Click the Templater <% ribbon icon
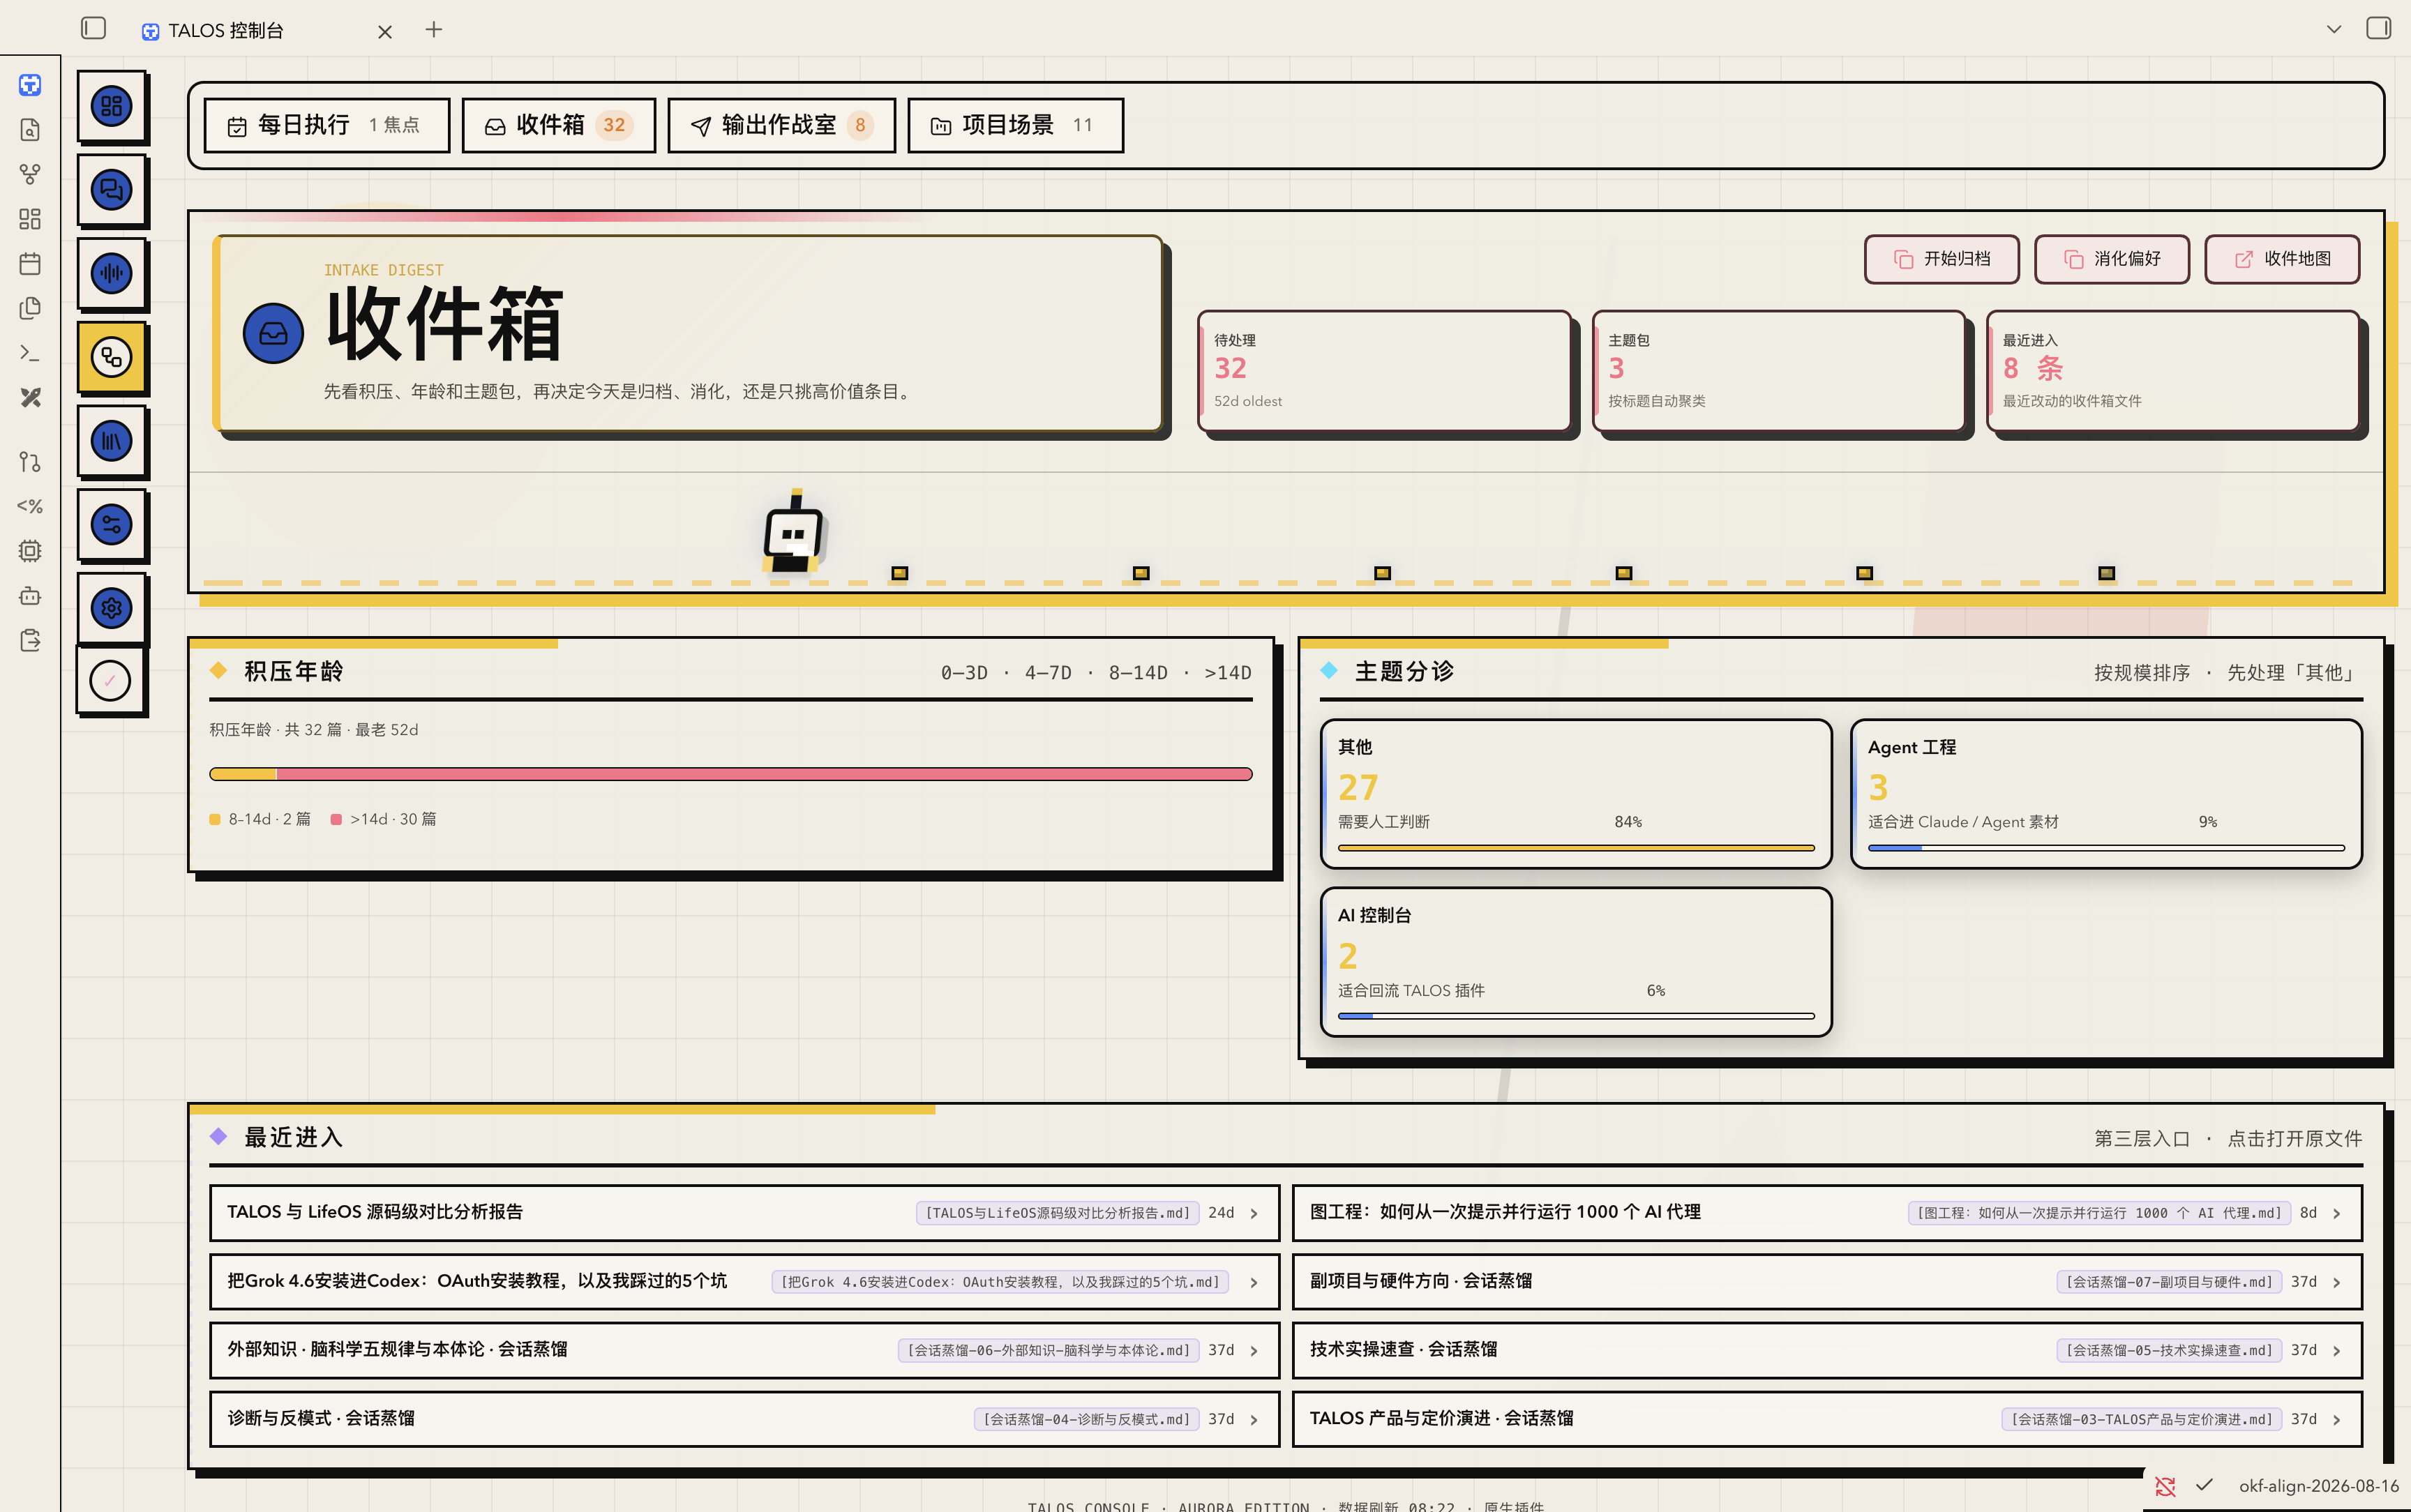The height and width of the screenshot is (1512, 2411). coord(30,506)
